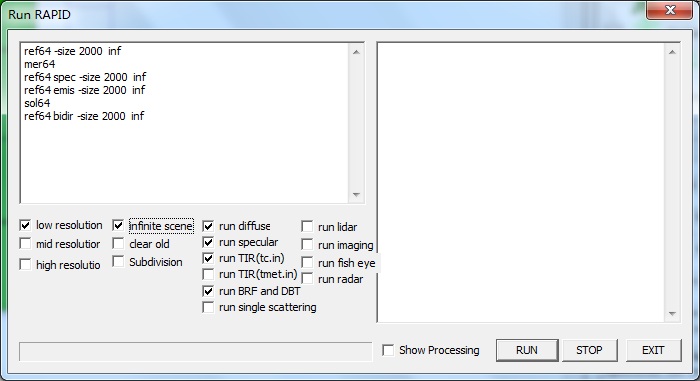The width and height of the screenshot is (700, 381).
Task: Click the RUN button
Action: click(x=527, y=350)
